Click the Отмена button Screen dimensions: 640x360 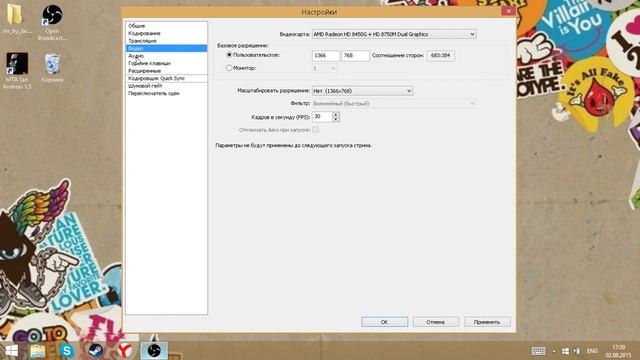[436, 322]
